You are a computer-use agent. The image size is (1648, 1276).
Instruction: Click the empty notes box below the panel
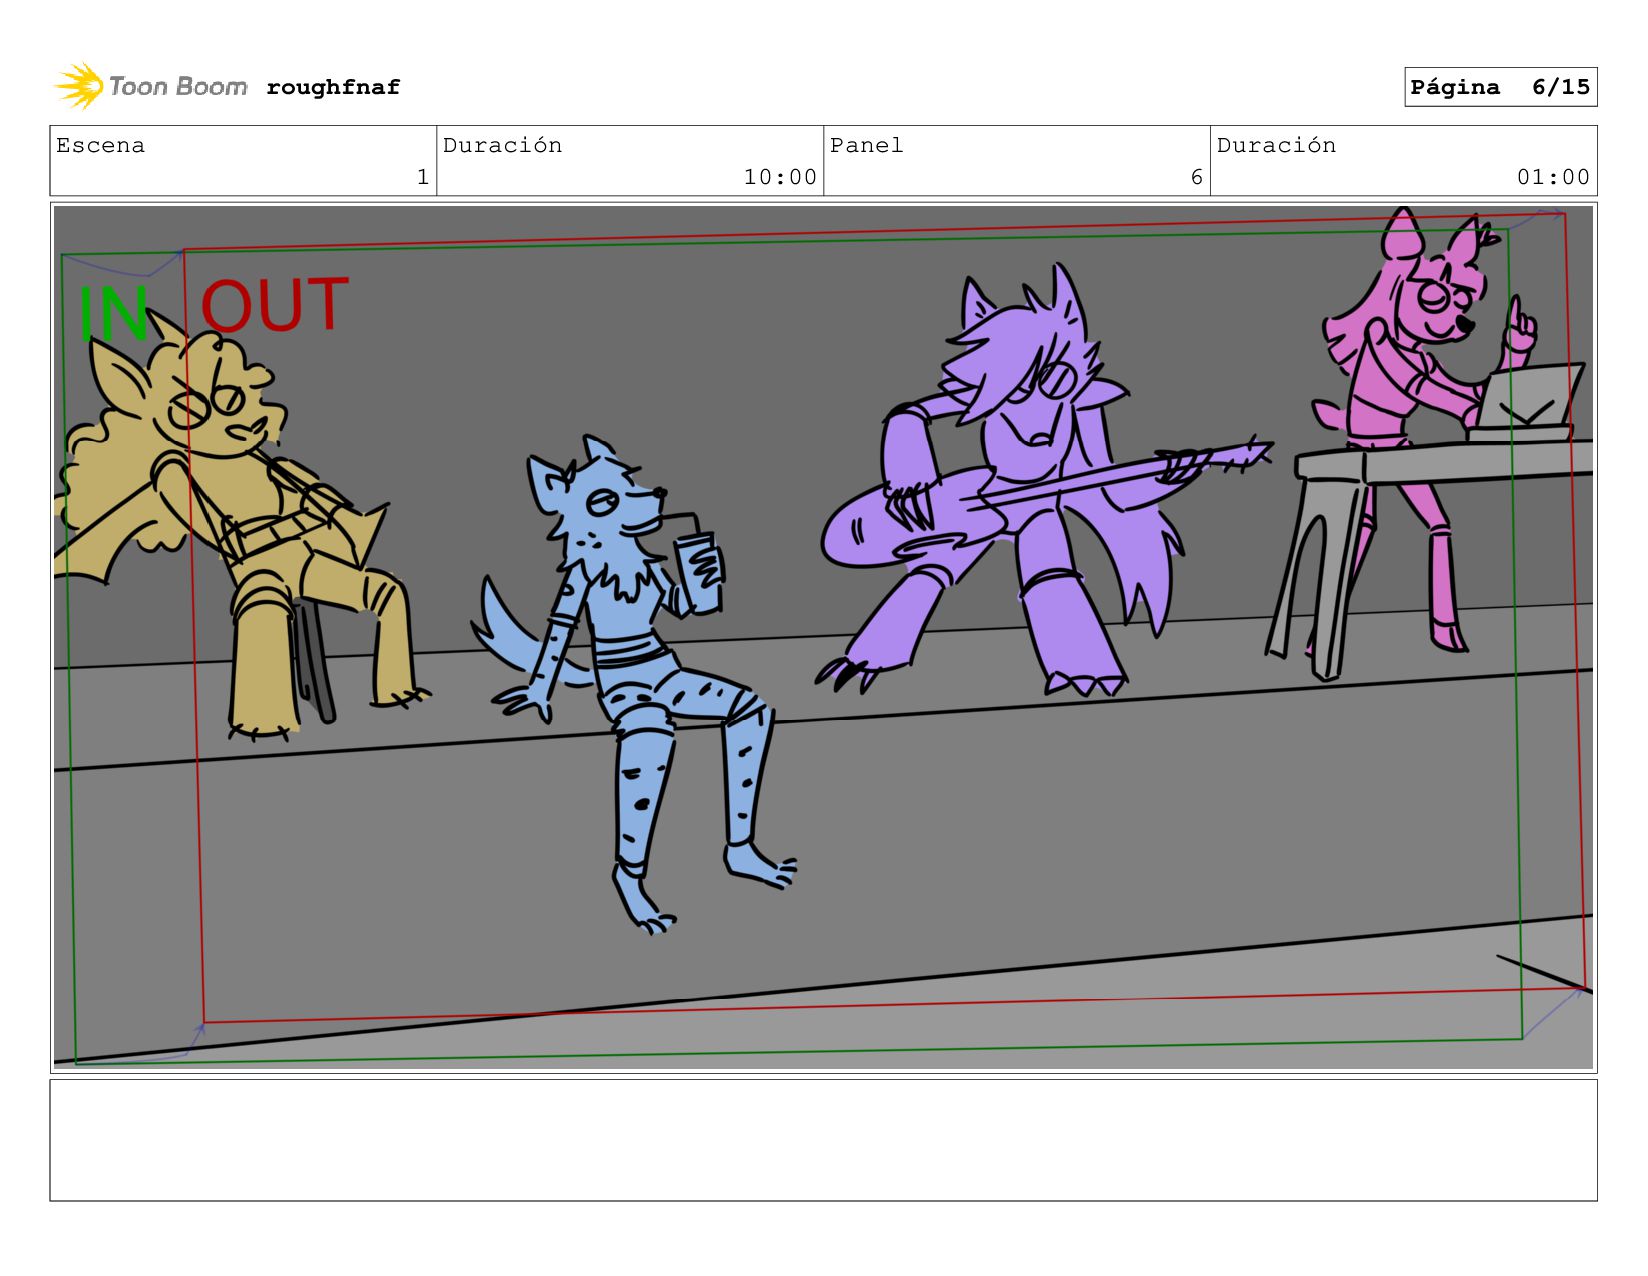(823, 1140)
